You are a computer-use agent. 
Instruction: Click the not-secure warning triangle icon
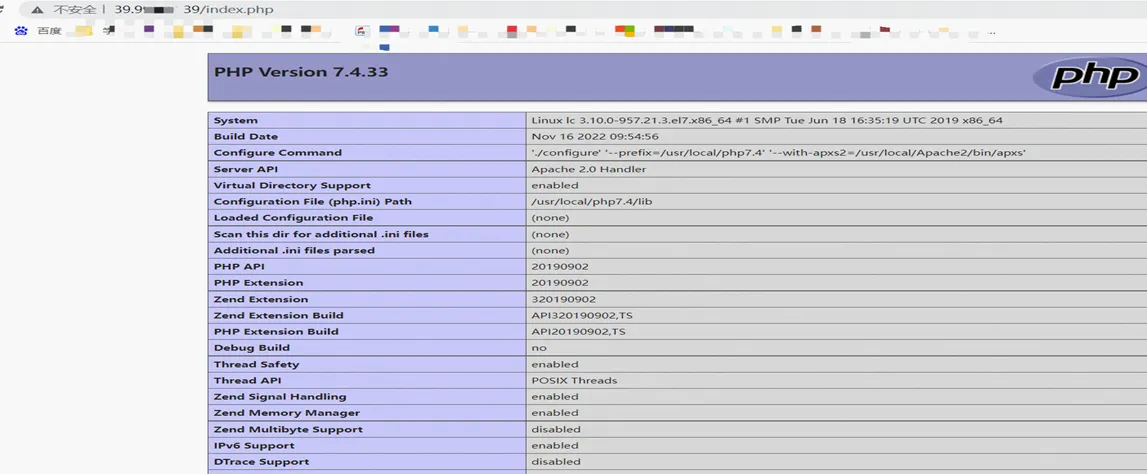37,10
